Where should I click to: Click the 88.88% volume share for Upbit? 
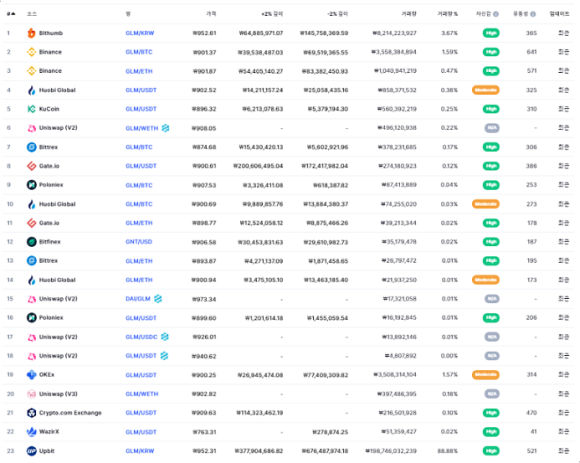447,451
